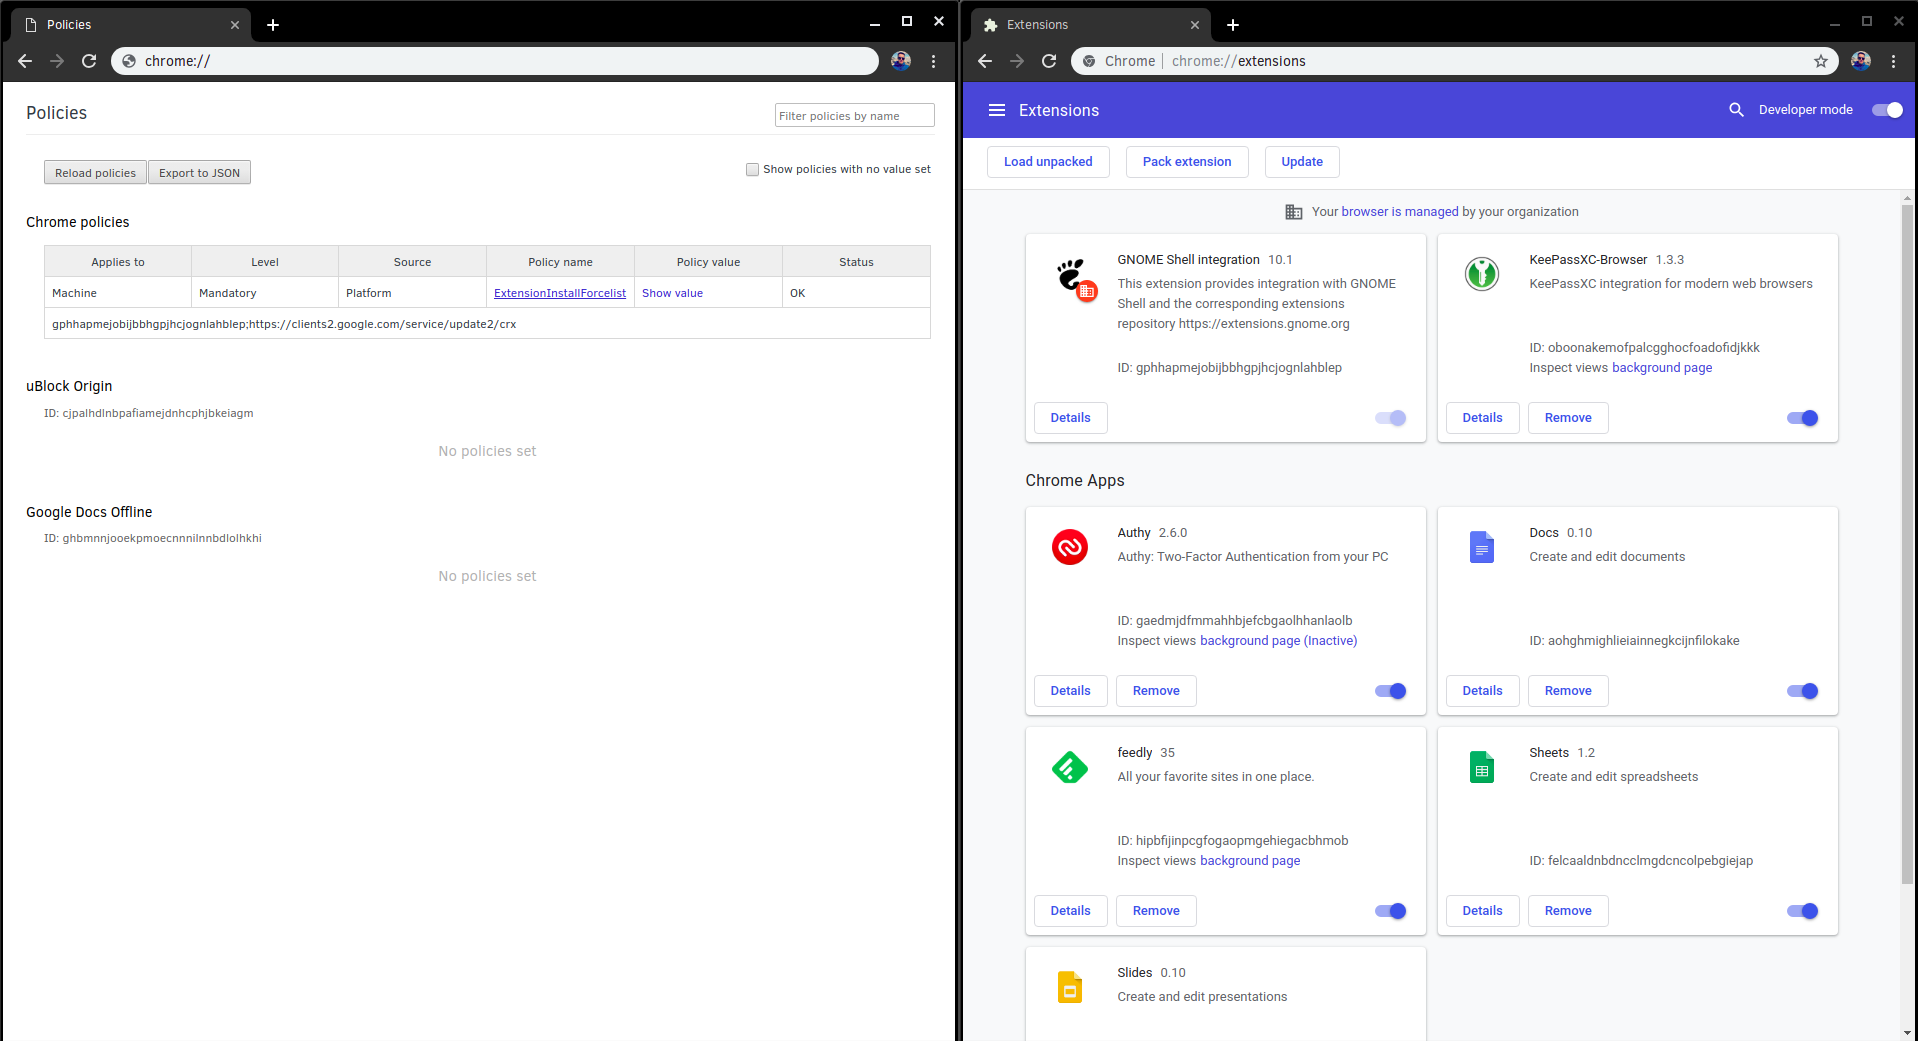The image size is (1918, 1041).
Task: Disable the feedly app toggle
Action: 1390,911
